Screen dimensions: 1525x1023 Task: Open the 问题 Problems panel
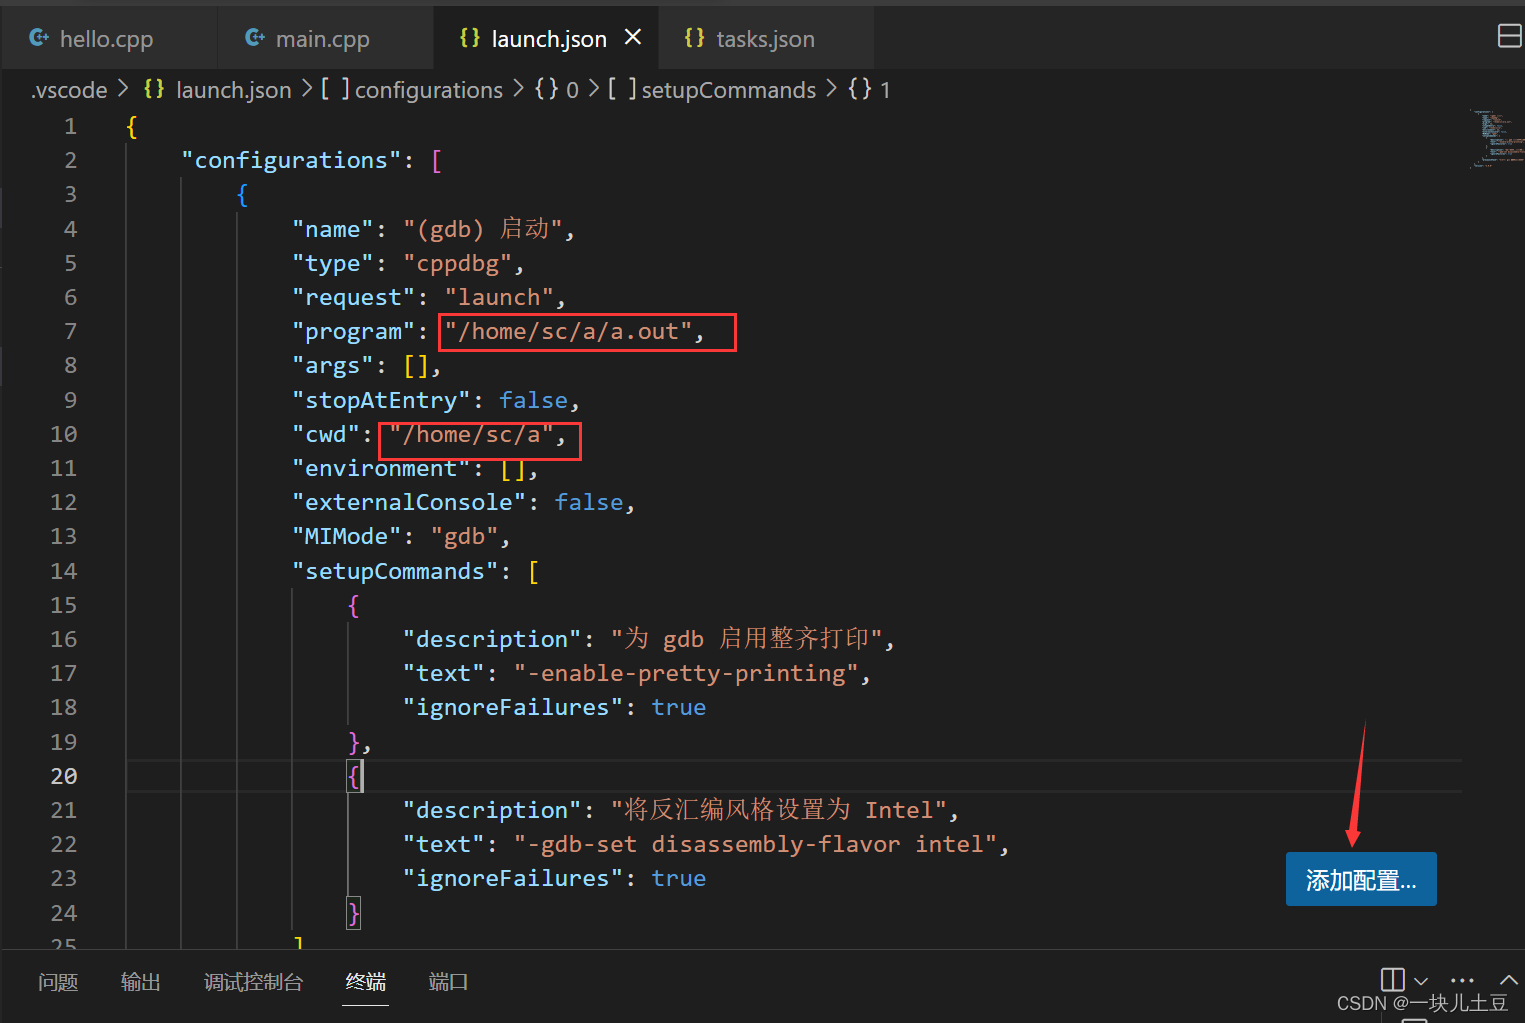[57, 982]
